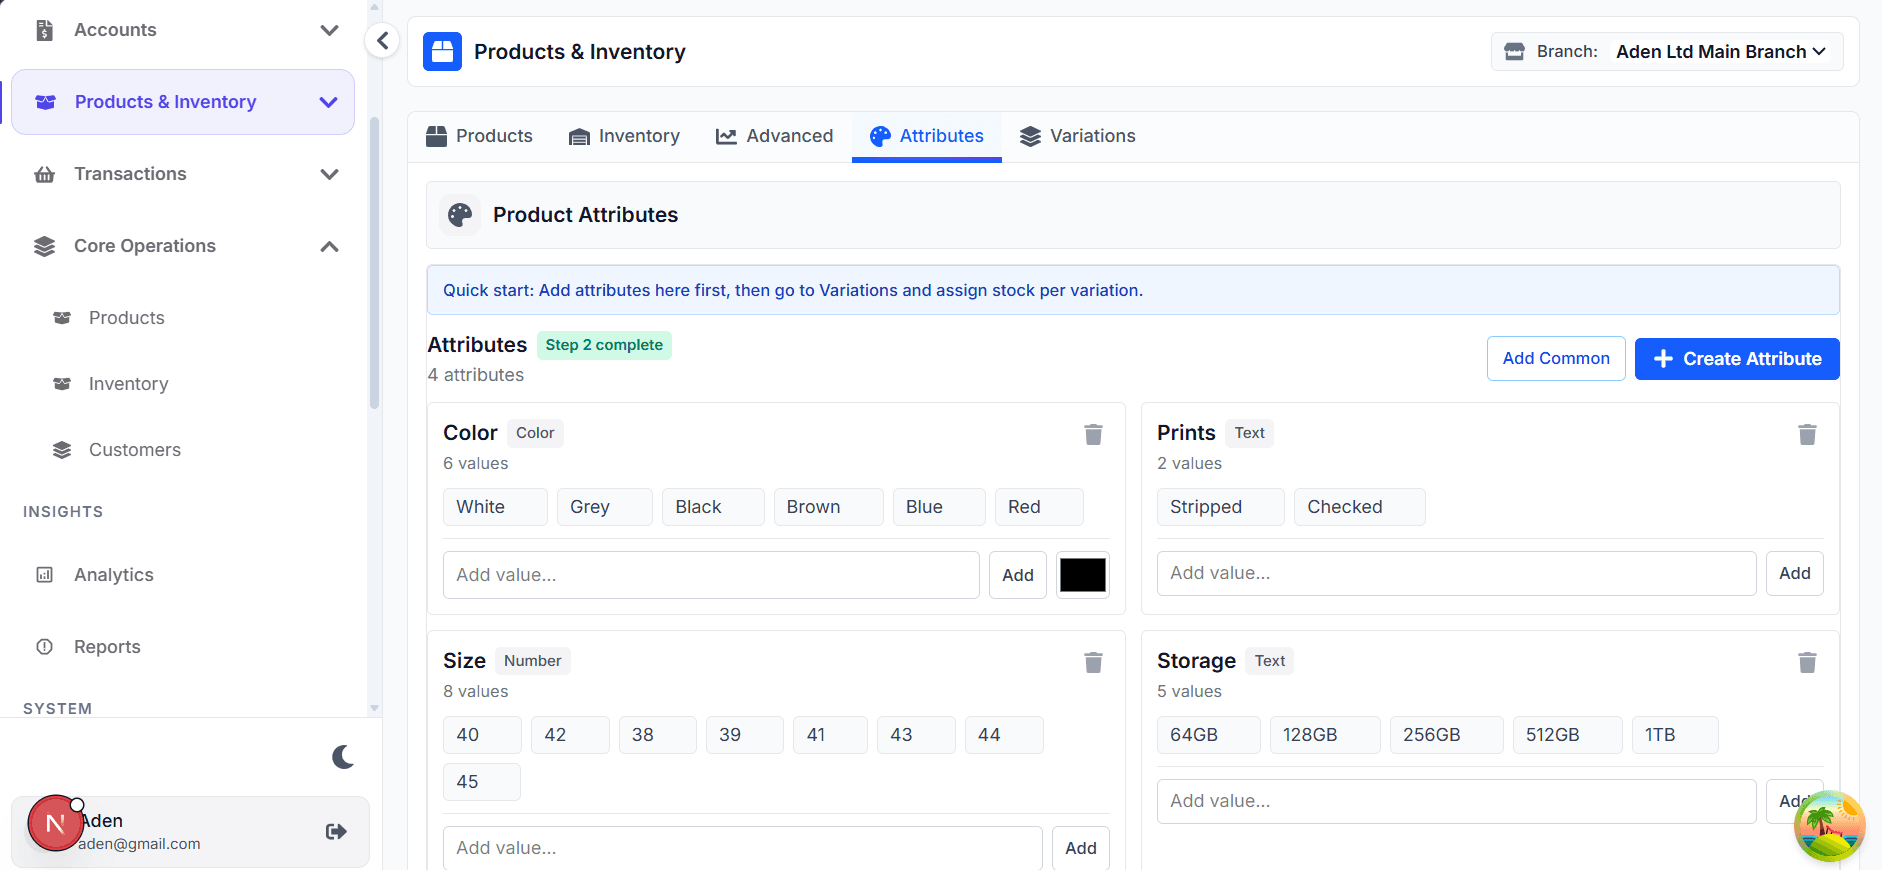Click the Core Operations layers icon
1882x870 pixels.
pyautogui.click(x=45, y=246)
